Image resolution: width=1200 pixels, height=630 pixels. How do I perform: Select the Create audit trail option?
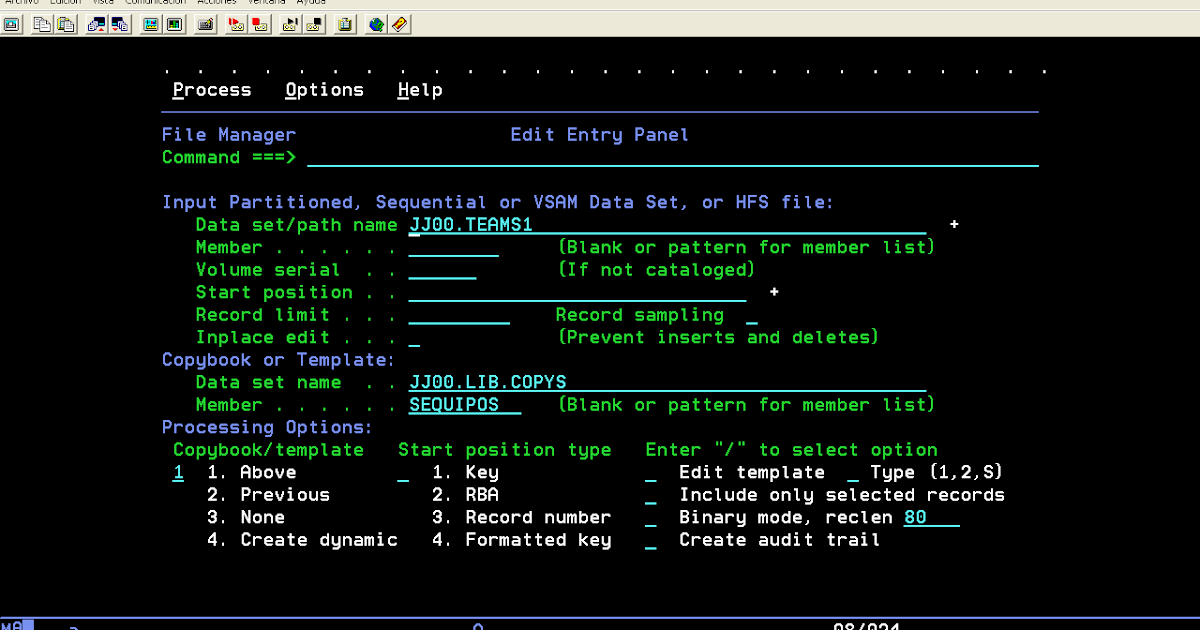(651, 540)
